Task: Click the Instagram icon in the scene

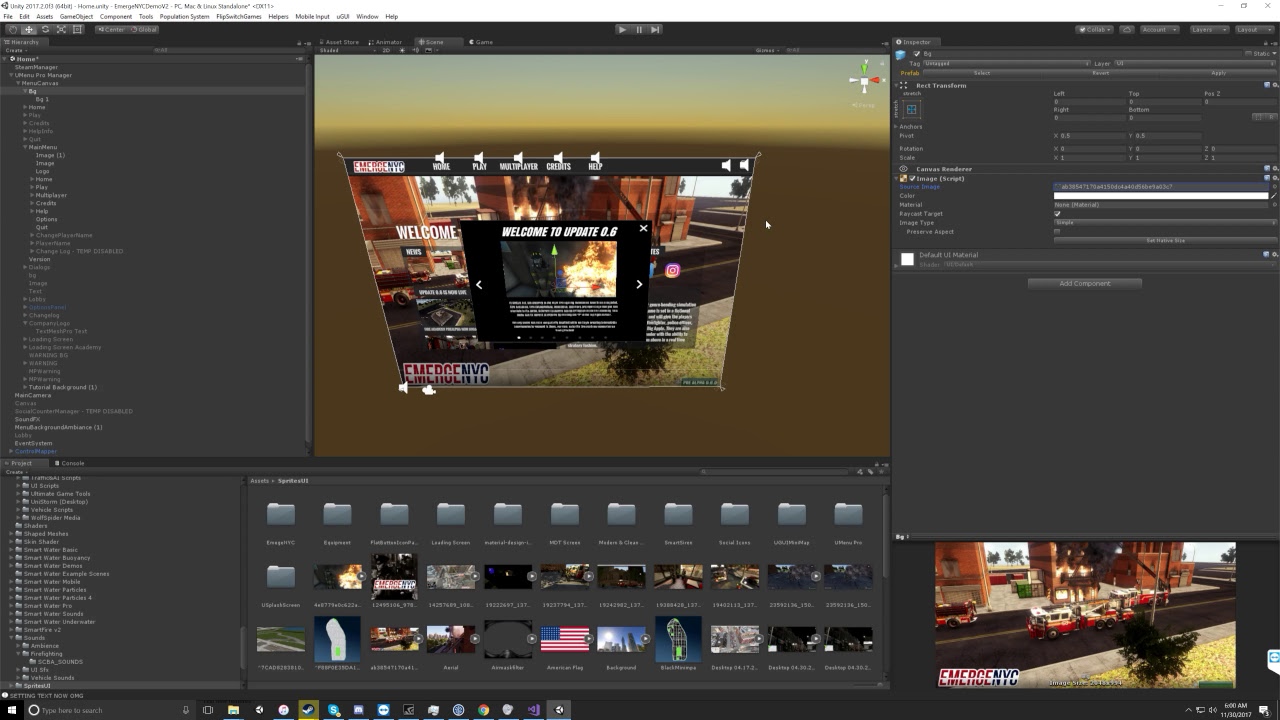Action: tap(672, 270)
